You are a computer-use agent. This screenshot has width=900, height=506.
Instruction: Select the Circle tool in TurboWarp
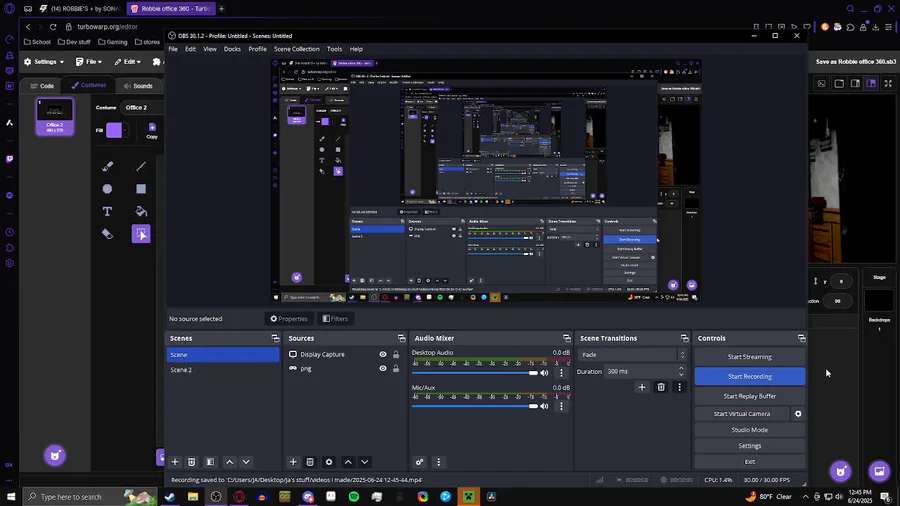(x=107, y=189)
